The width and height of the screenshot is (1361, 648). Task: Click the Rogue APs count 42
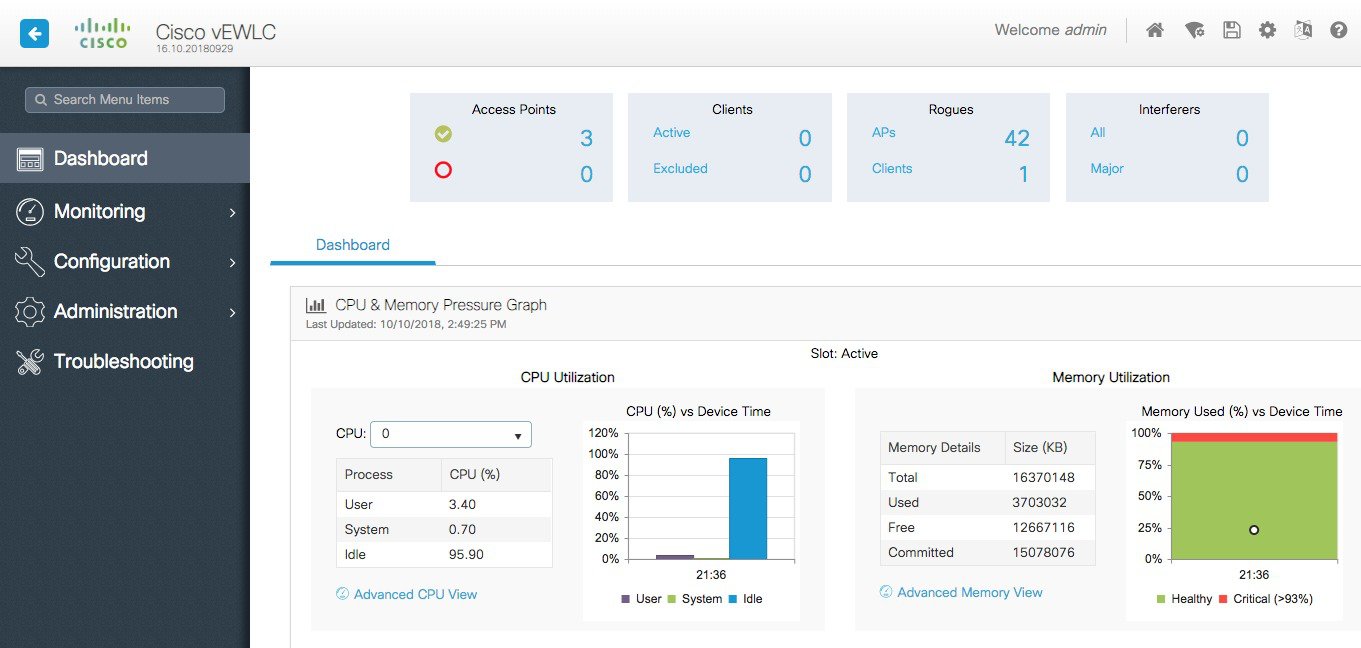pyautogui.click(x=1016, y=138)
